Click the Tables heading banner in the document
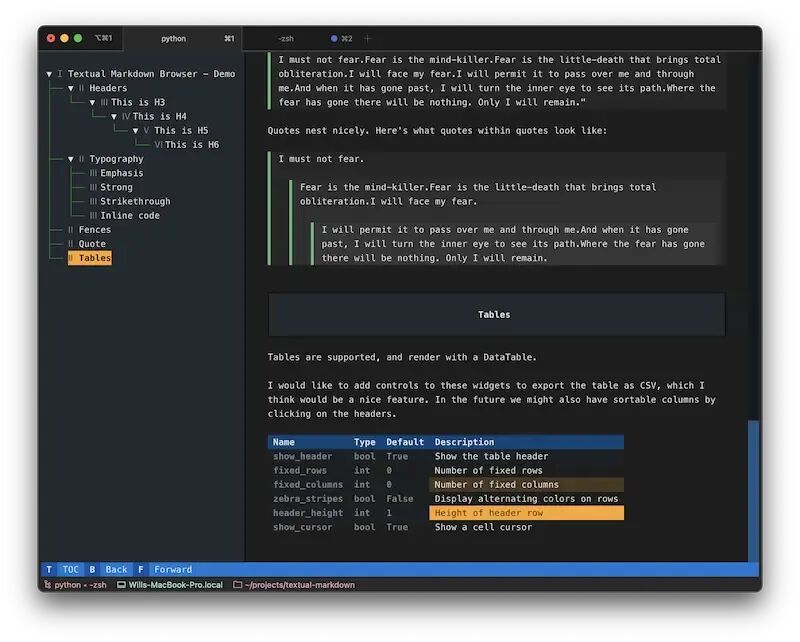 tap(496, 315)
